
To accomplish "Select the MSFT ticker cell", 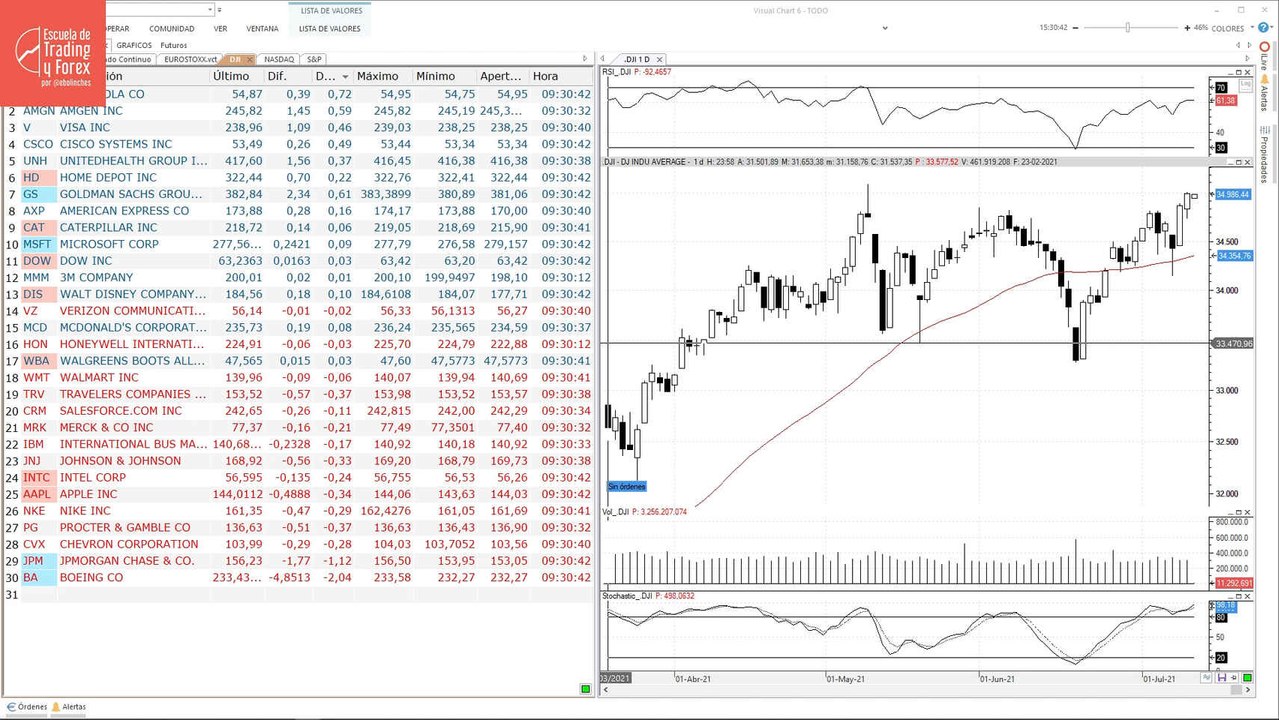I will tap(38, 244).
